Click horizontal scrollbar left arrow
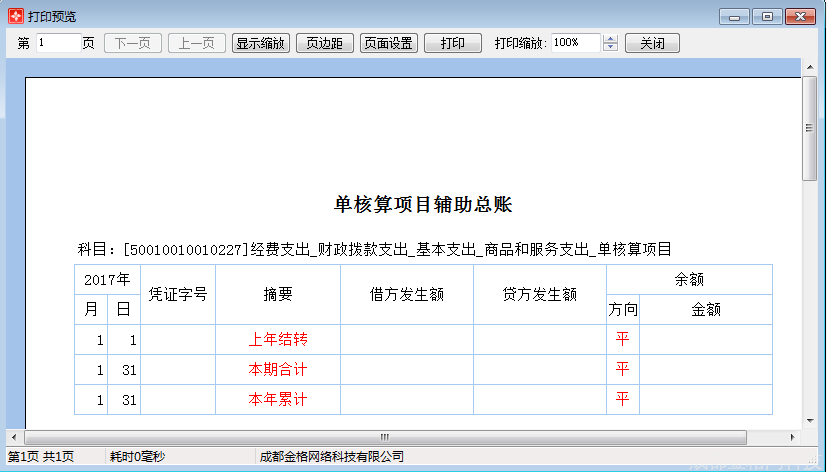The height and width of the screenshot is (472, 827). pyautogui.click(x=13, y=437)
